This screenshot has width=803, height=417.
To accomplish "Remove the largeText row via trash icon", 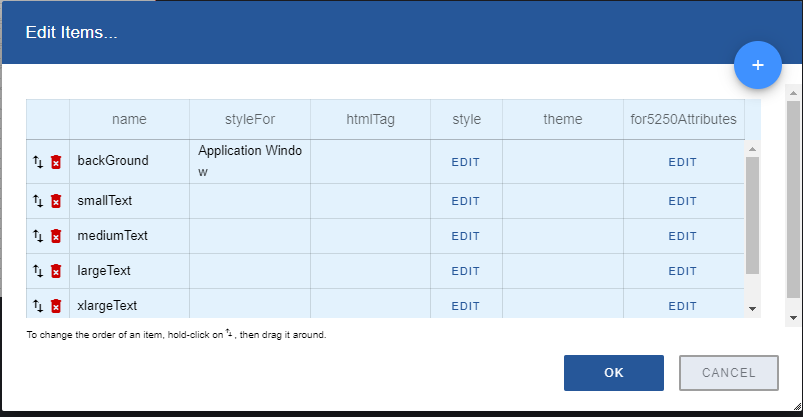I will [56, 271].
